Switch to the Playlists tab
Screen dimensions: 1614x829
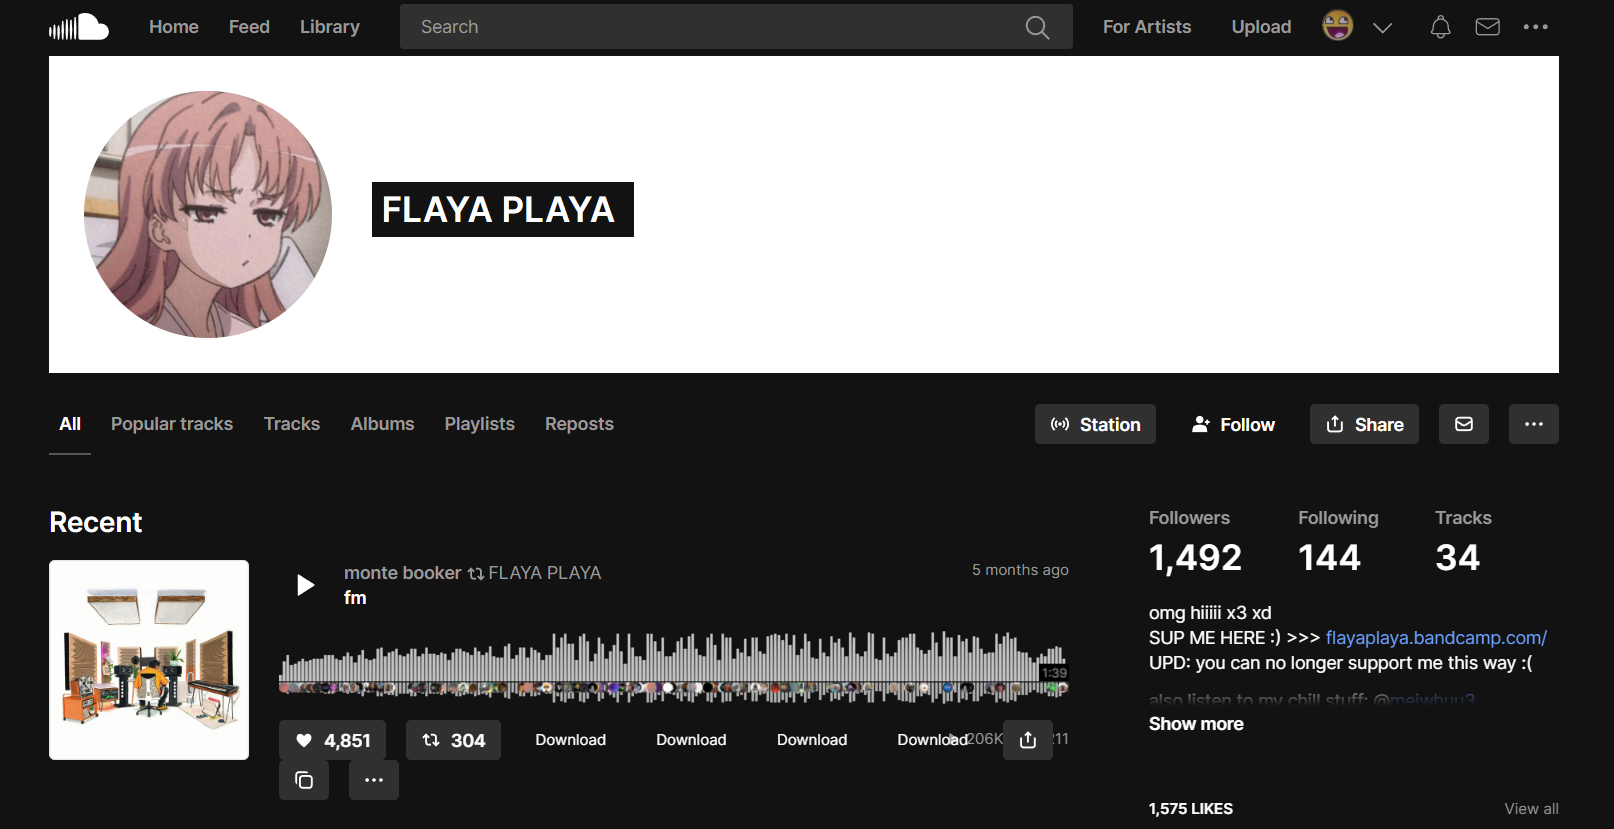click(x=480, y=424)
